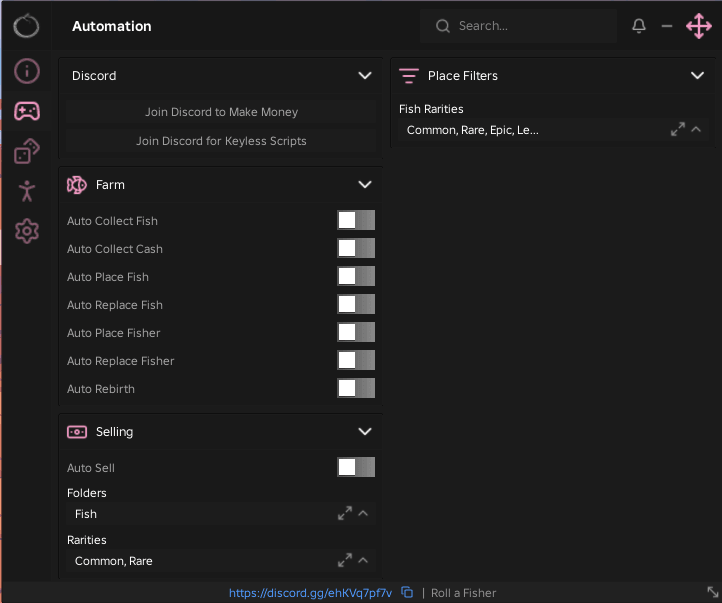Collapse the Place Filters section chevron
This screenshot has height=603, width=722.
(x=698, y=75)
